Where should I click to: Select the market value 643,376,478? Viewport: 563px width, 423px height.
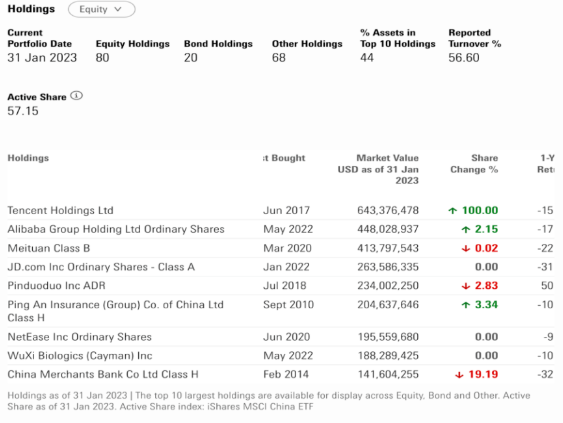tap(388, 210)
